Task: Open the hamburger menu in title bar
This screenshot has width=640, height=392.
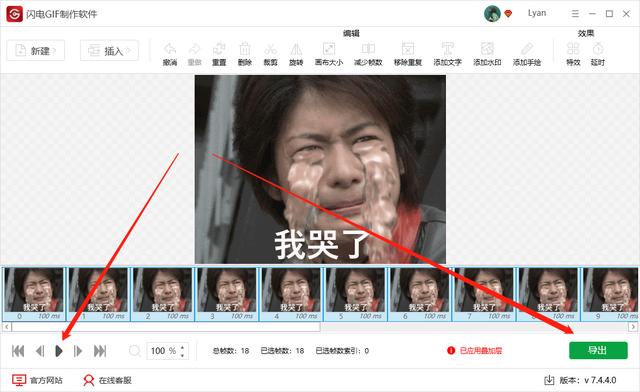Action: point(575,14)
